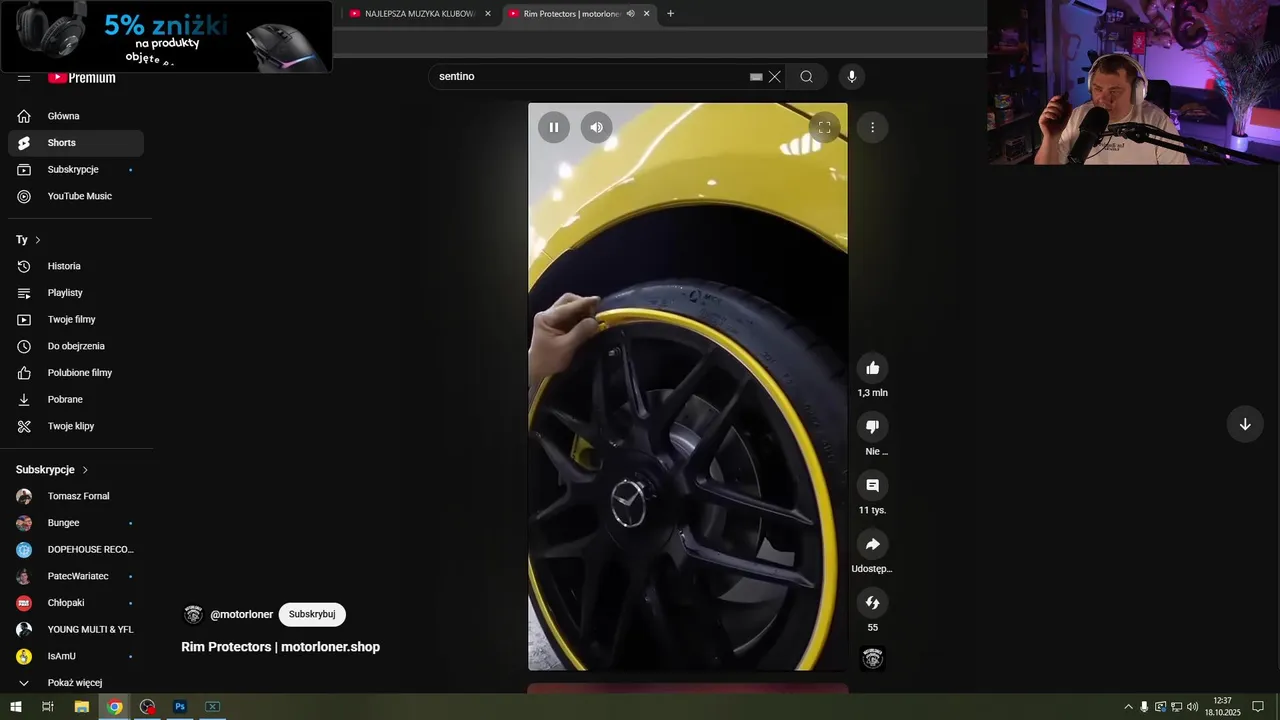1280x720 pixels.
Task: Click the 5% zniżki ad banner
Action: 166,36
